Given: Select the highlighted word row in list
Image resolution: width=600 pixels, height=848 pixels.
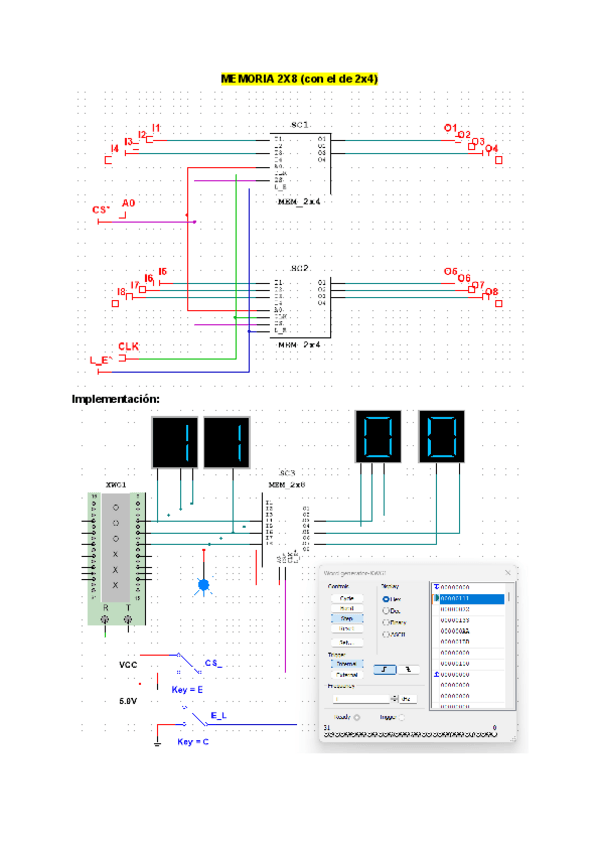Looking at the screenshot, I should [x=468, y=598].
